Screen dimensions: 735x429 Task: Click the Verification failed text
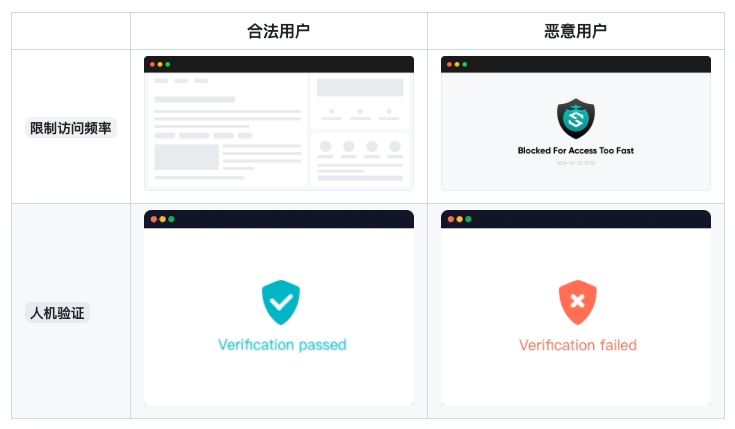[x=578, y=345]
